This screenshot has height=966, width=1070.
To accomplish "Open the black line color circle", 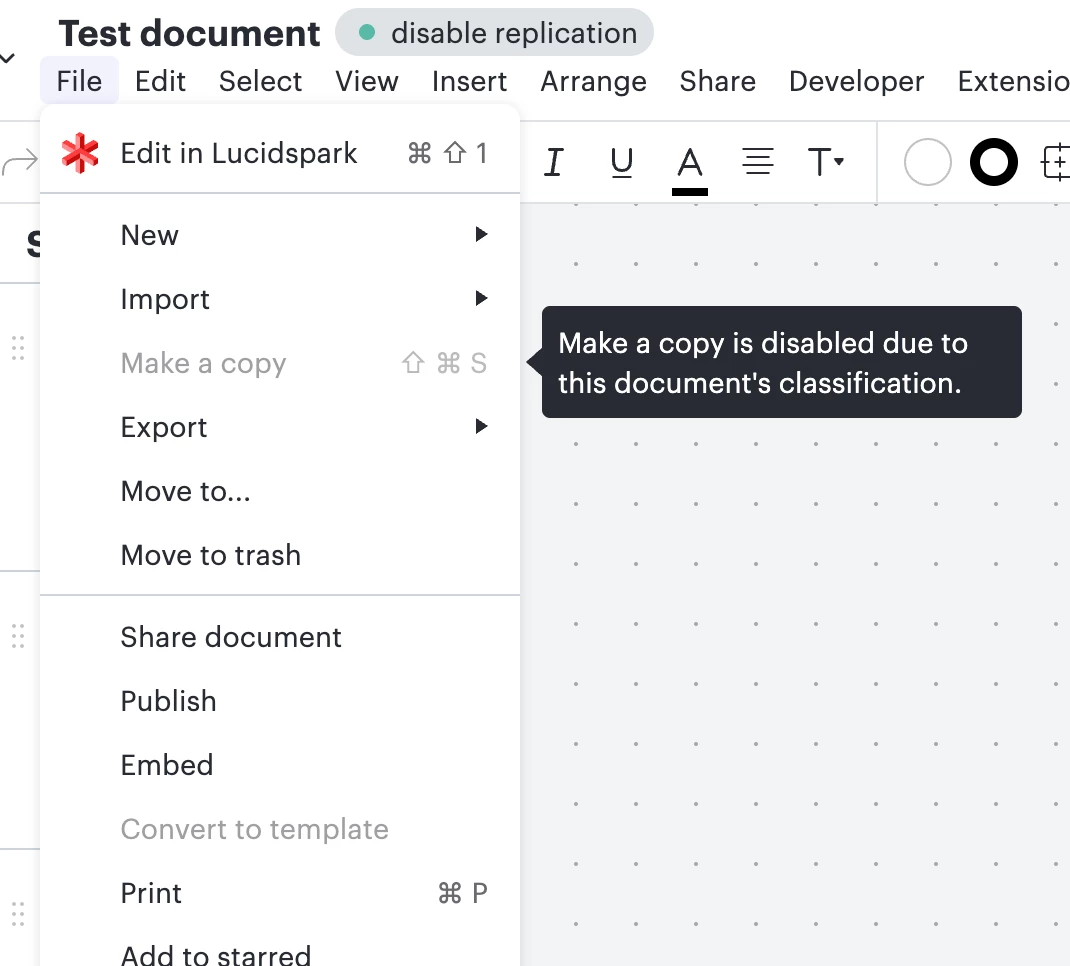I will pos(994,162).
